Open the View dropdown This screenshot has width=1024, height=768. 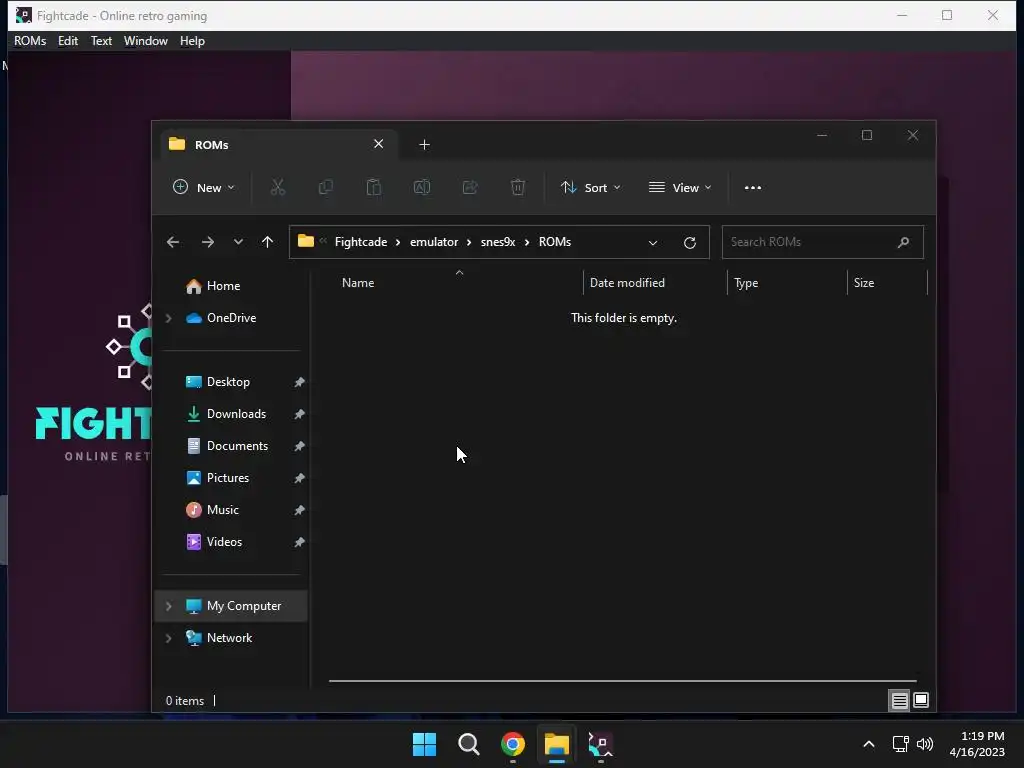coord(680,187)
